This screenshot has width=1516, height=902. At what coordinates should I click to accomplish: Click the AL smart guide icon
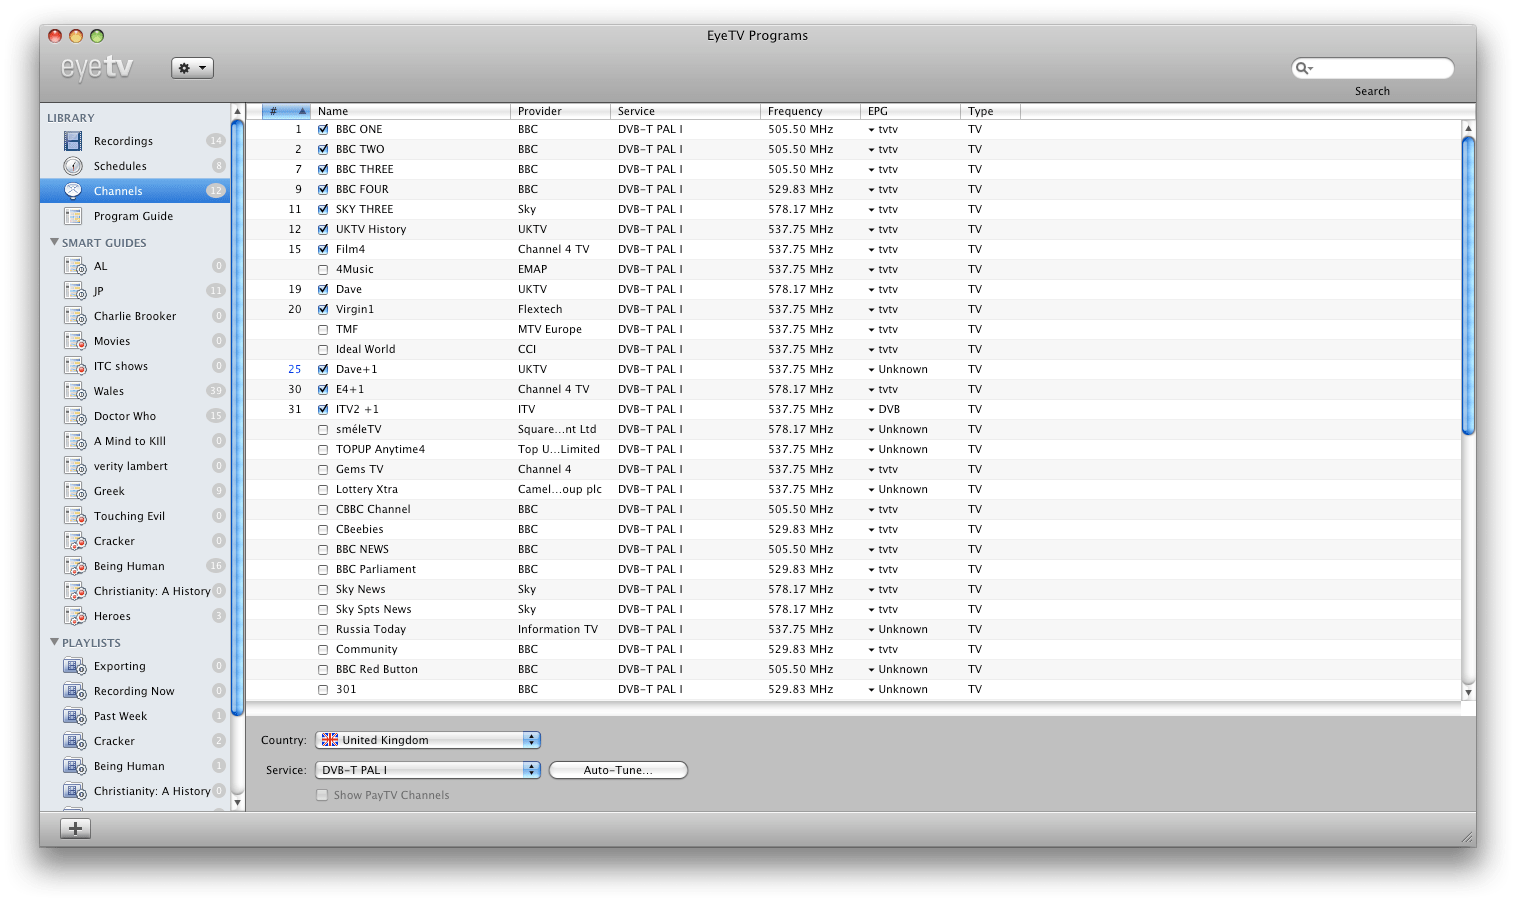75,266
